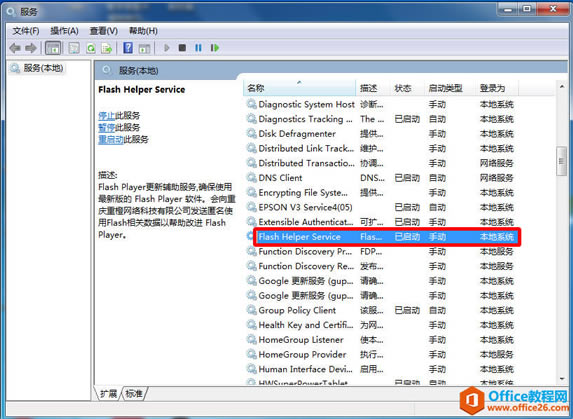The height and width of the screenshot is (419, 573).
Task: Select the Group Policy Client service
Action: pyautogui.click(x=382, y=310)
